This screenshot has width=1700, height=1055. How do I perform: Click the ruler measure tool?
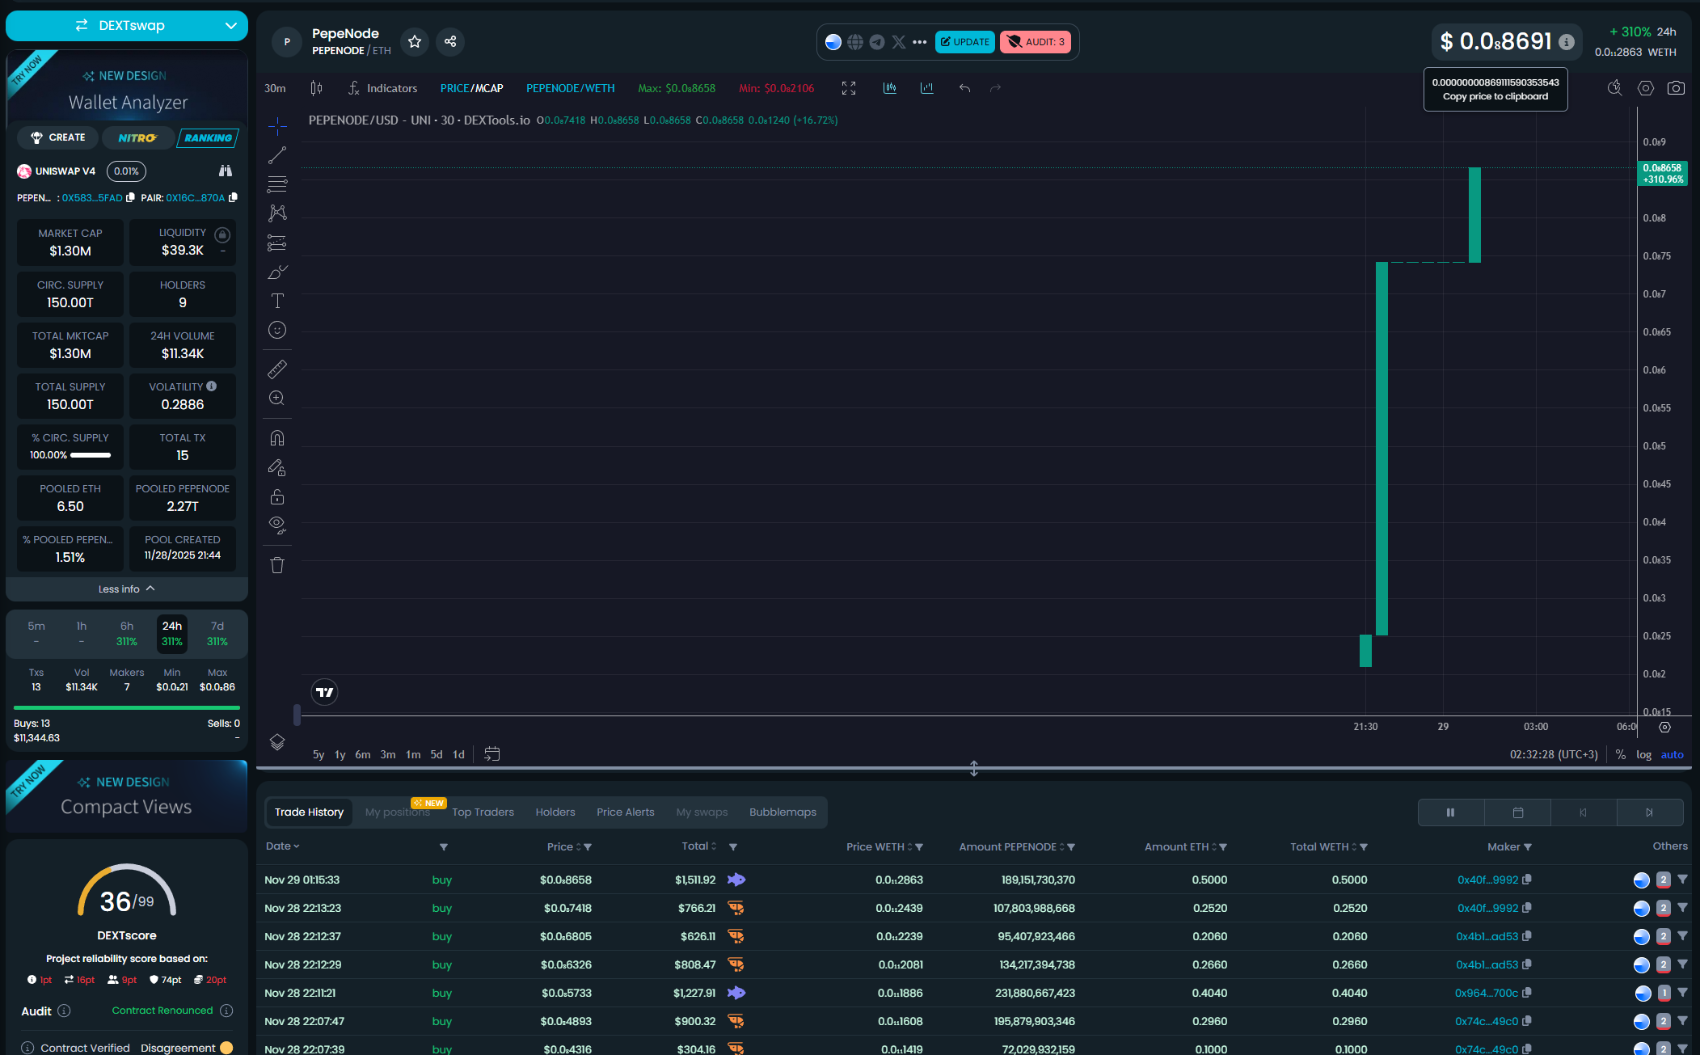point(277,369)
